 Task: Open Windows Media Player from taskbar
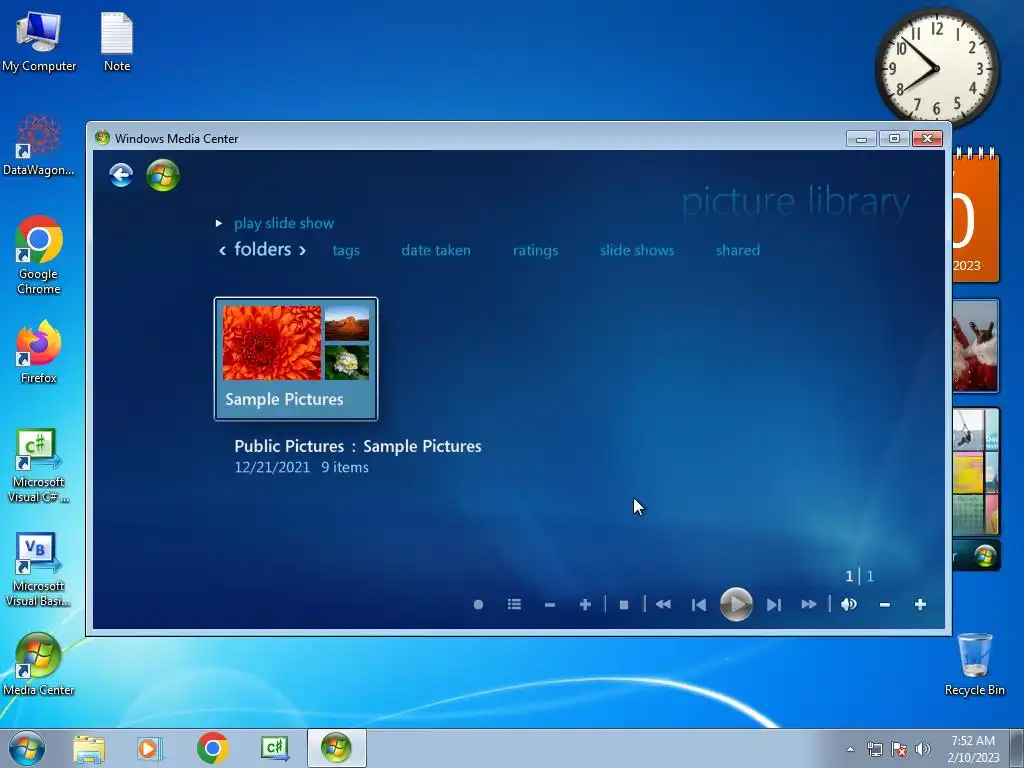point(150,748)
